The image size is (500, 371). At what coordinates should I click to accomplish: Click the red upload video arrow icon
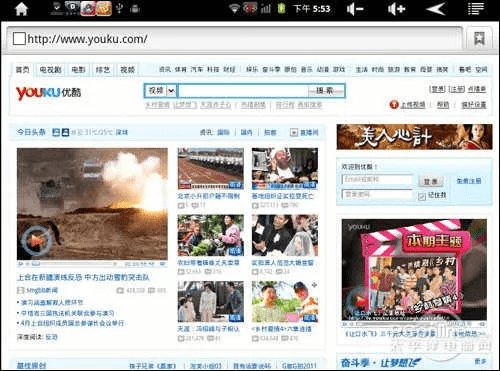pyautogui.click(x=394, y=105)
